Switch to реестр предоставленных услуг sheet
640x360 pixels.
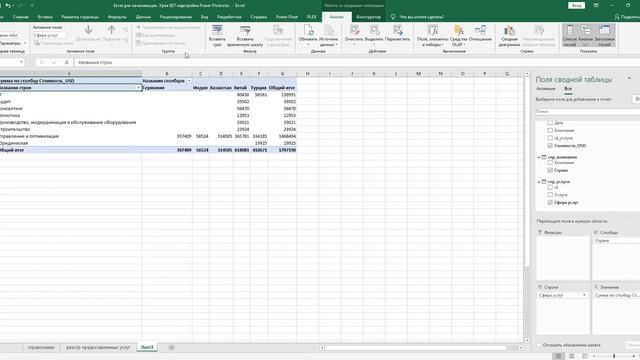coord(98,347)
